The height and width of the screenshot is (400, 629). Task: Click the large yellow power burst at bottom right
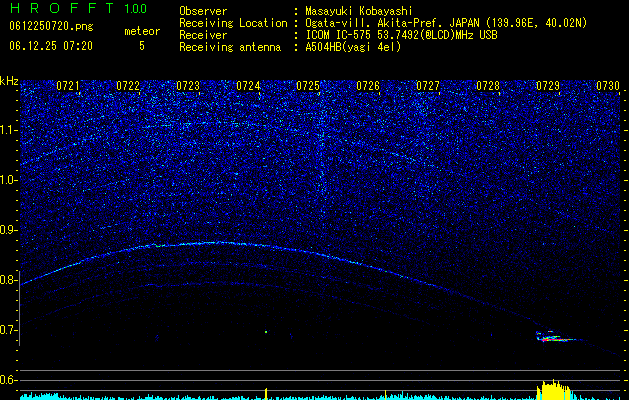pos(554,389)
